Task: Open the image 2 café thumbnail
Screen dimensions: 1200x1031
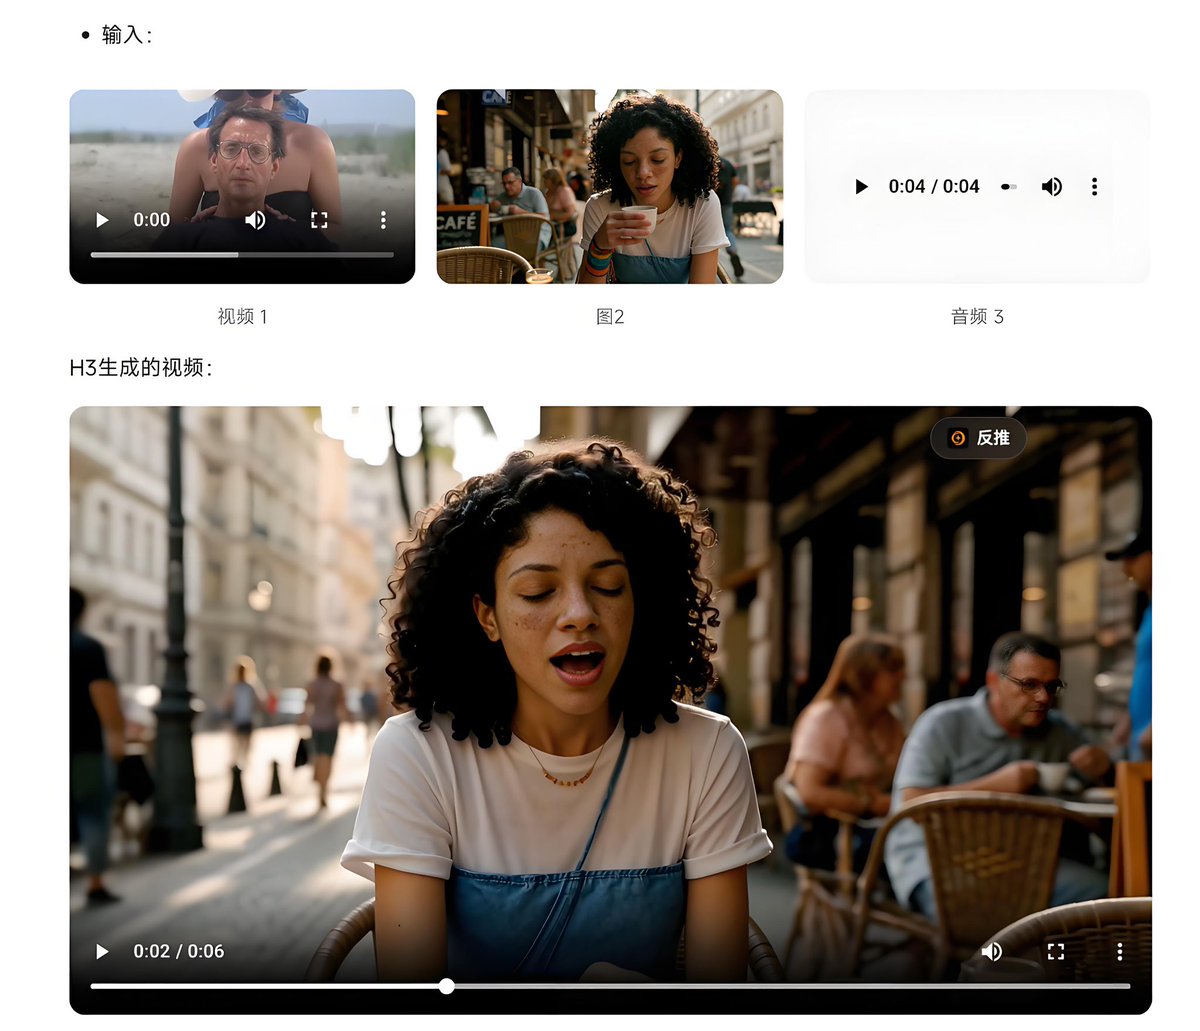Action: [x=610, y=187]
